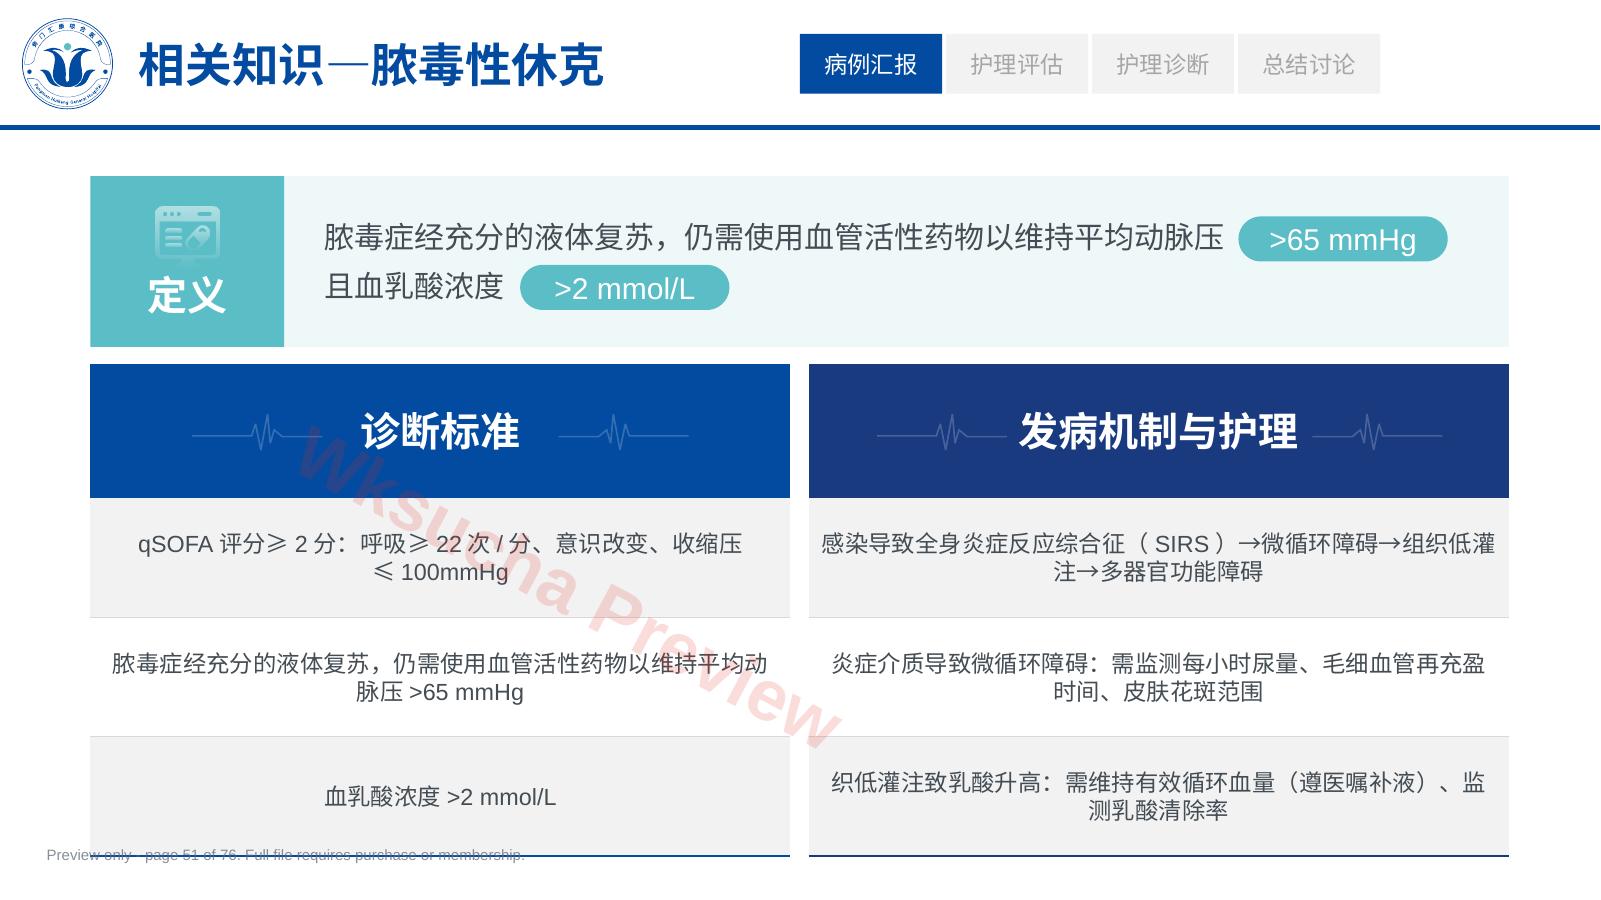Click the hospital logo emblem
The height and width of the screenshot is (900, 1601).
point(67,64)
